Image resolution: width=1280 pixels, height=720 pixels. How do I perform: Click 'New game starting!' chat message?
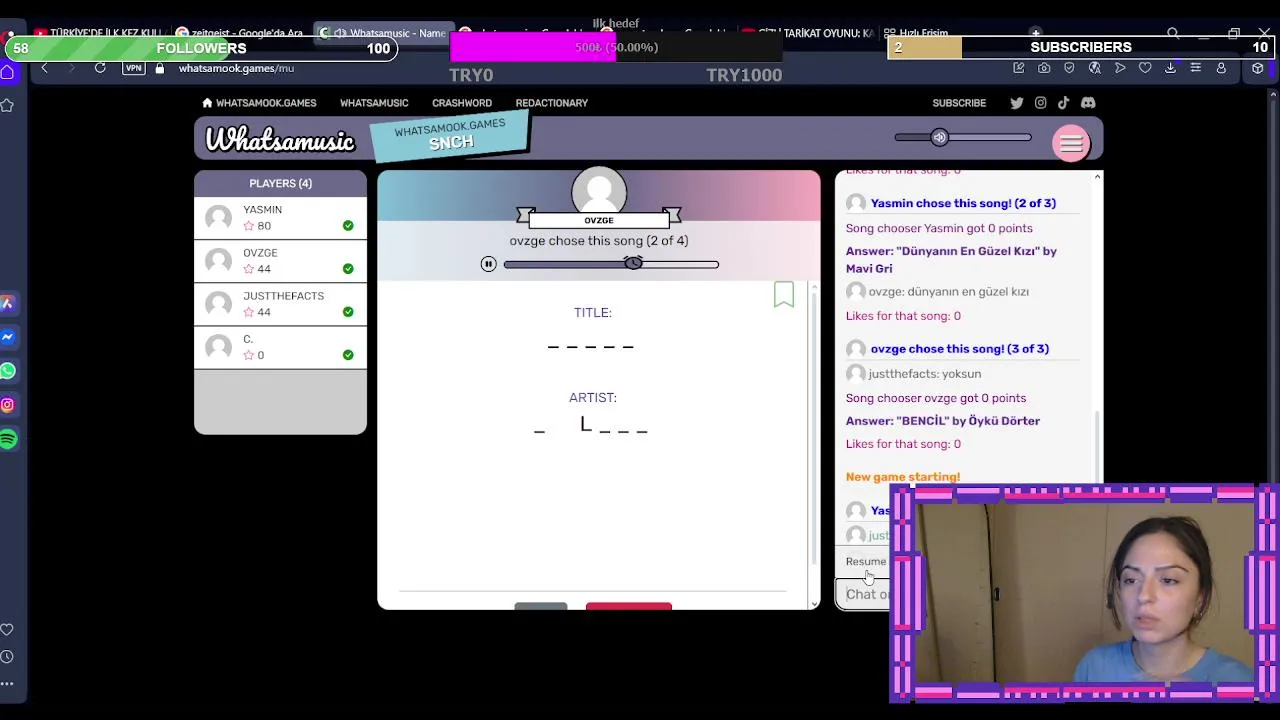903,477
